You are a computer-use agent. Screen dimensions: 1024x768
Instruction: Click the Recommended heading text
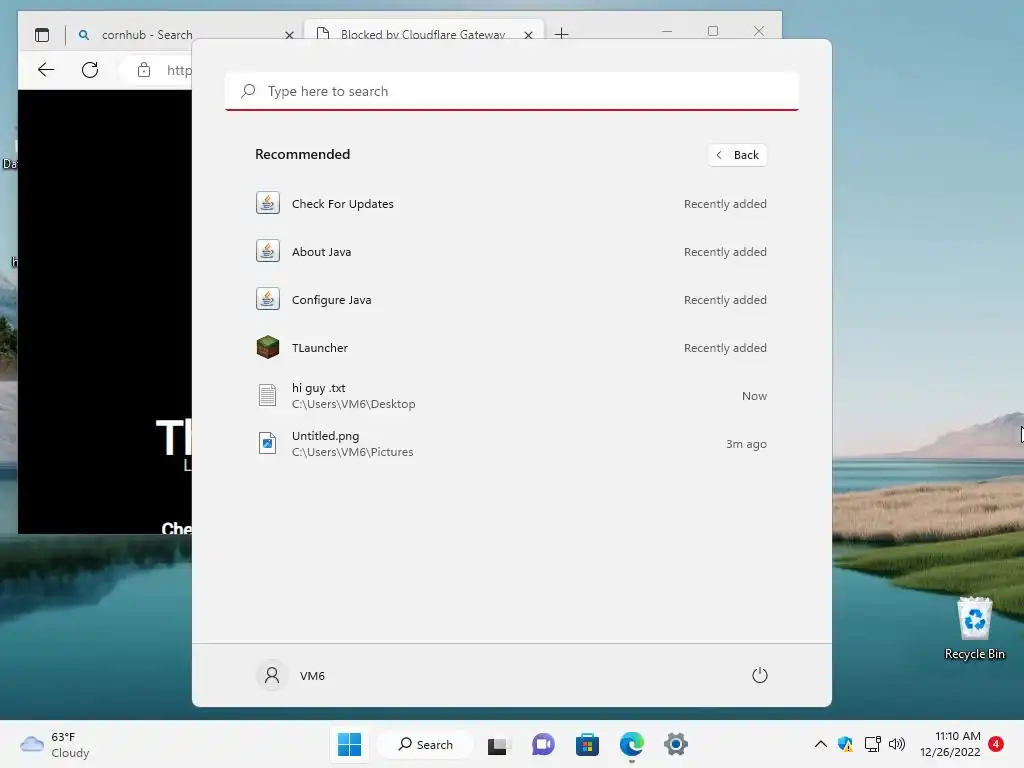[x=302, y=154]
